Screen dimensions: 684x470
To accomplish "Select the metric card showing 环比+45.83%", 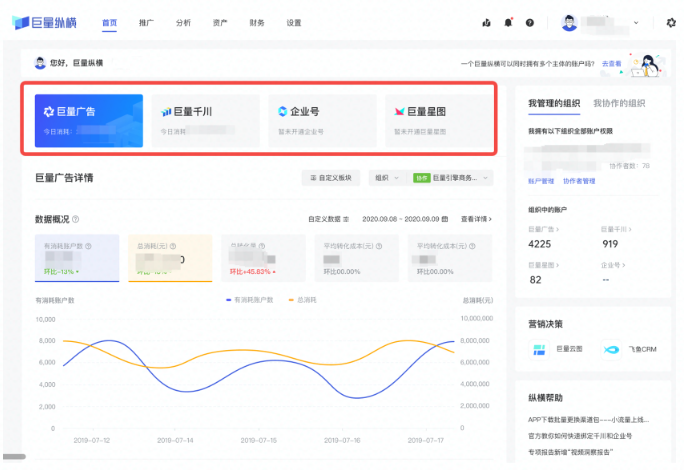I will click(263, 258).
